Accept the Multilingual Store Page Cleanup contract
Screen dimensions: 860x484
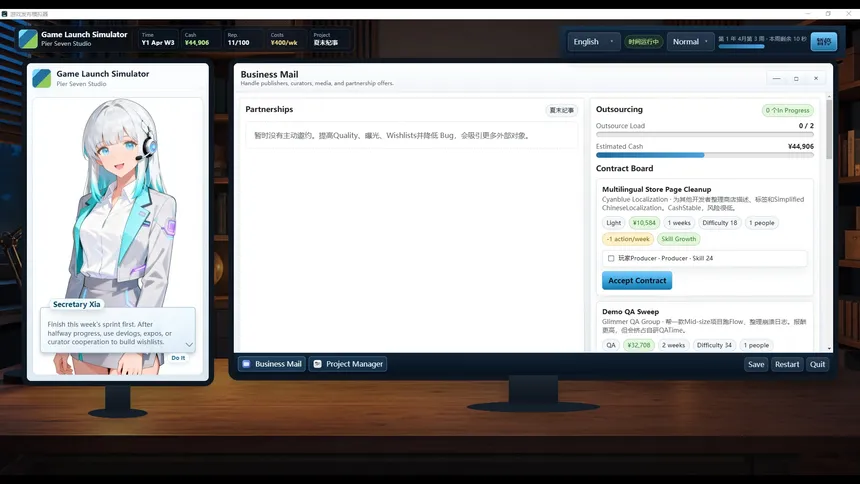click(x=637, y=280)
